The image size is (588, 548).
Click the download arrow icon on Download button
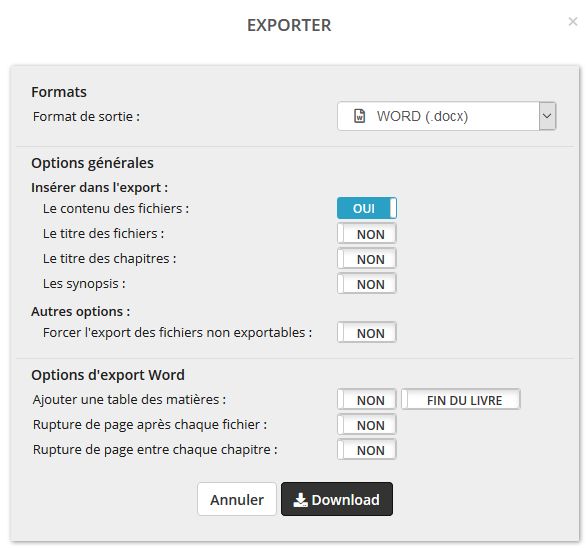pos(300,500)
